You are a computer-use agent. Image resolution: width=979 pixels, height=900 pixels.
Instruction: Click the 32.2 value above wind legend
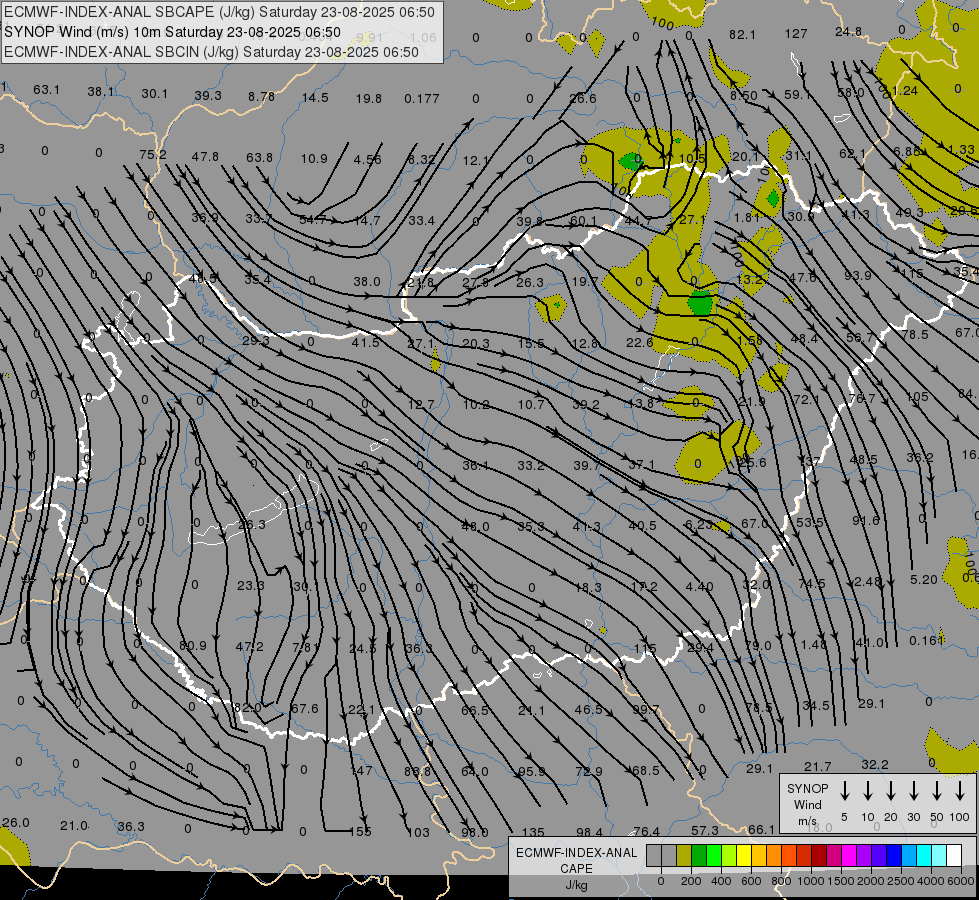[875, 764]
